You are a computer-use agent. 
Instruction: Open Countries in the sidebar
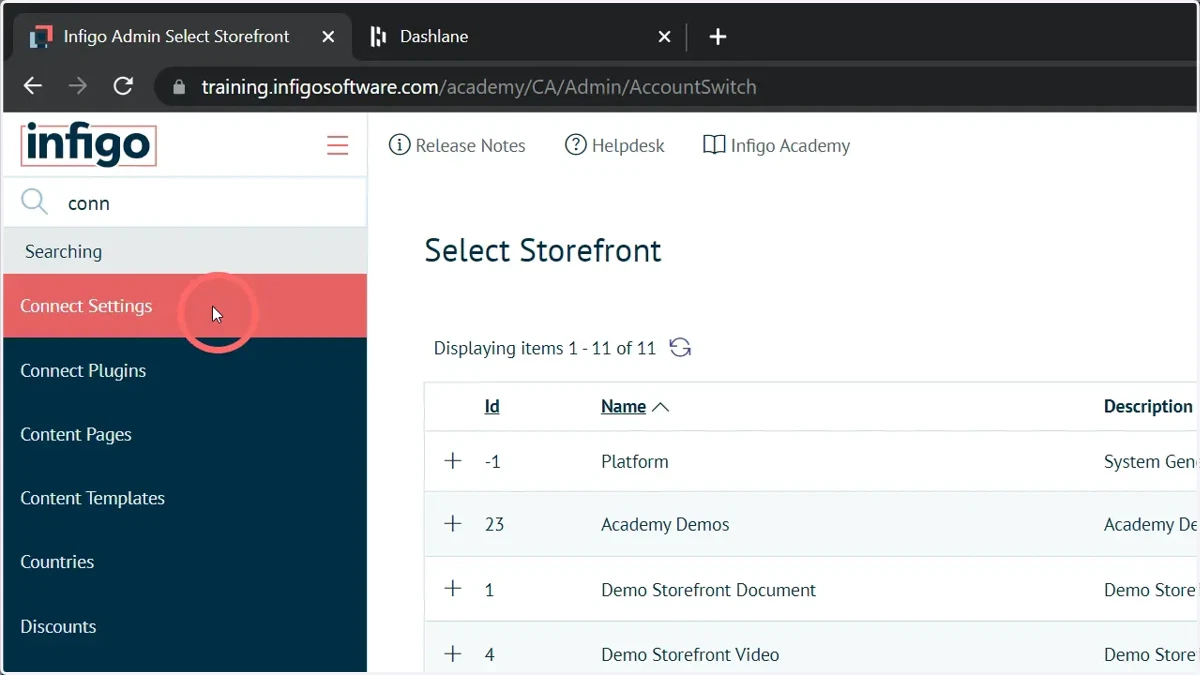(185, 562)
